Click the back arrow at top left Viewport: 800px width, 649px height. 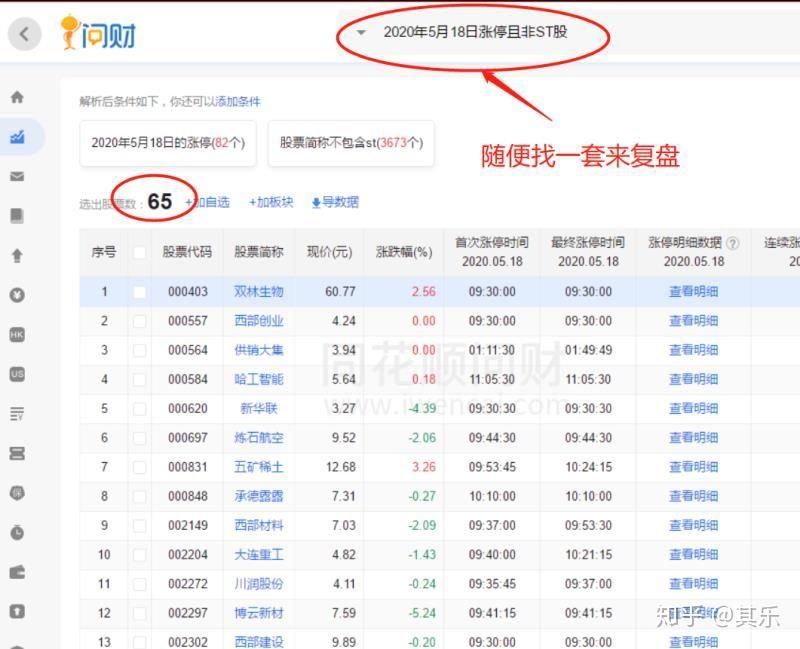click(24, 33)
